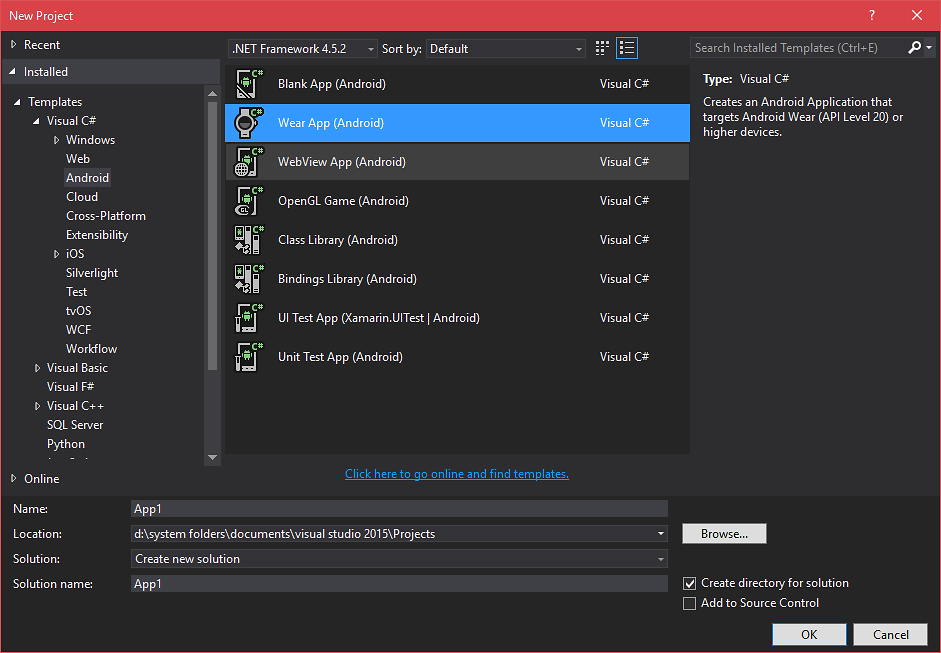The image size is (941, 653).
Task: Select UI Test App (Xamarin.UITest | Android)
Action: click(457, 318)
